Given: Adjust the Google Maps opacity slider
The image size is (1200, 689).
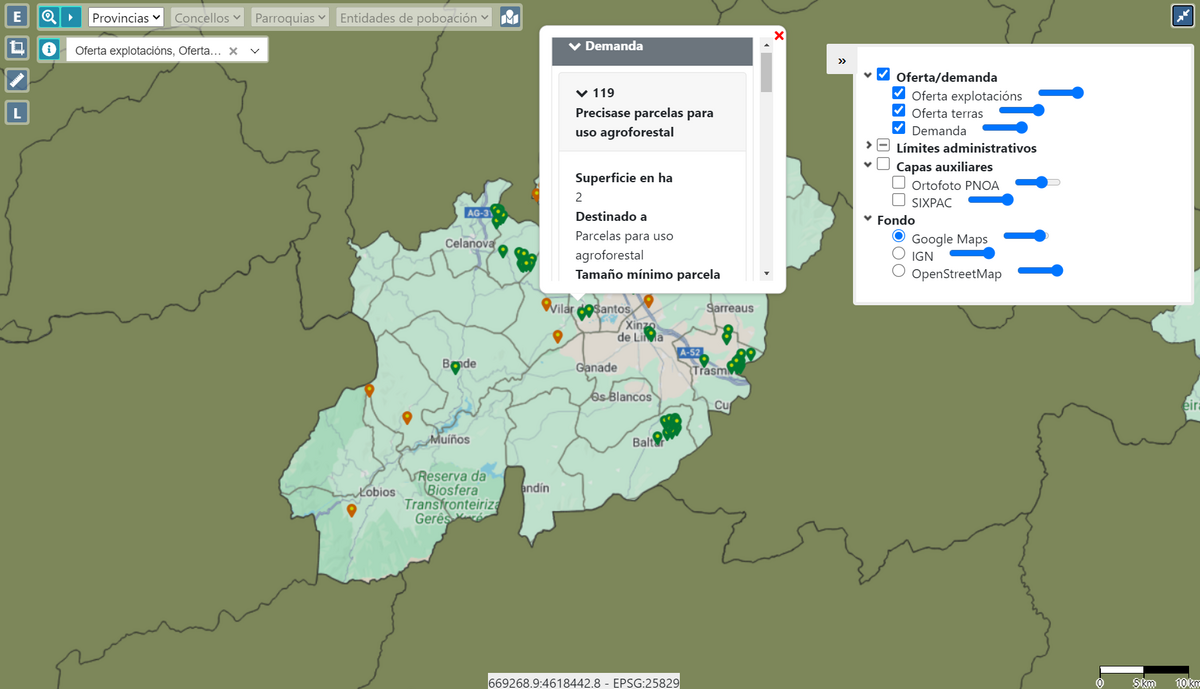Looking at the screenshot, I should tap(1026, 236).
